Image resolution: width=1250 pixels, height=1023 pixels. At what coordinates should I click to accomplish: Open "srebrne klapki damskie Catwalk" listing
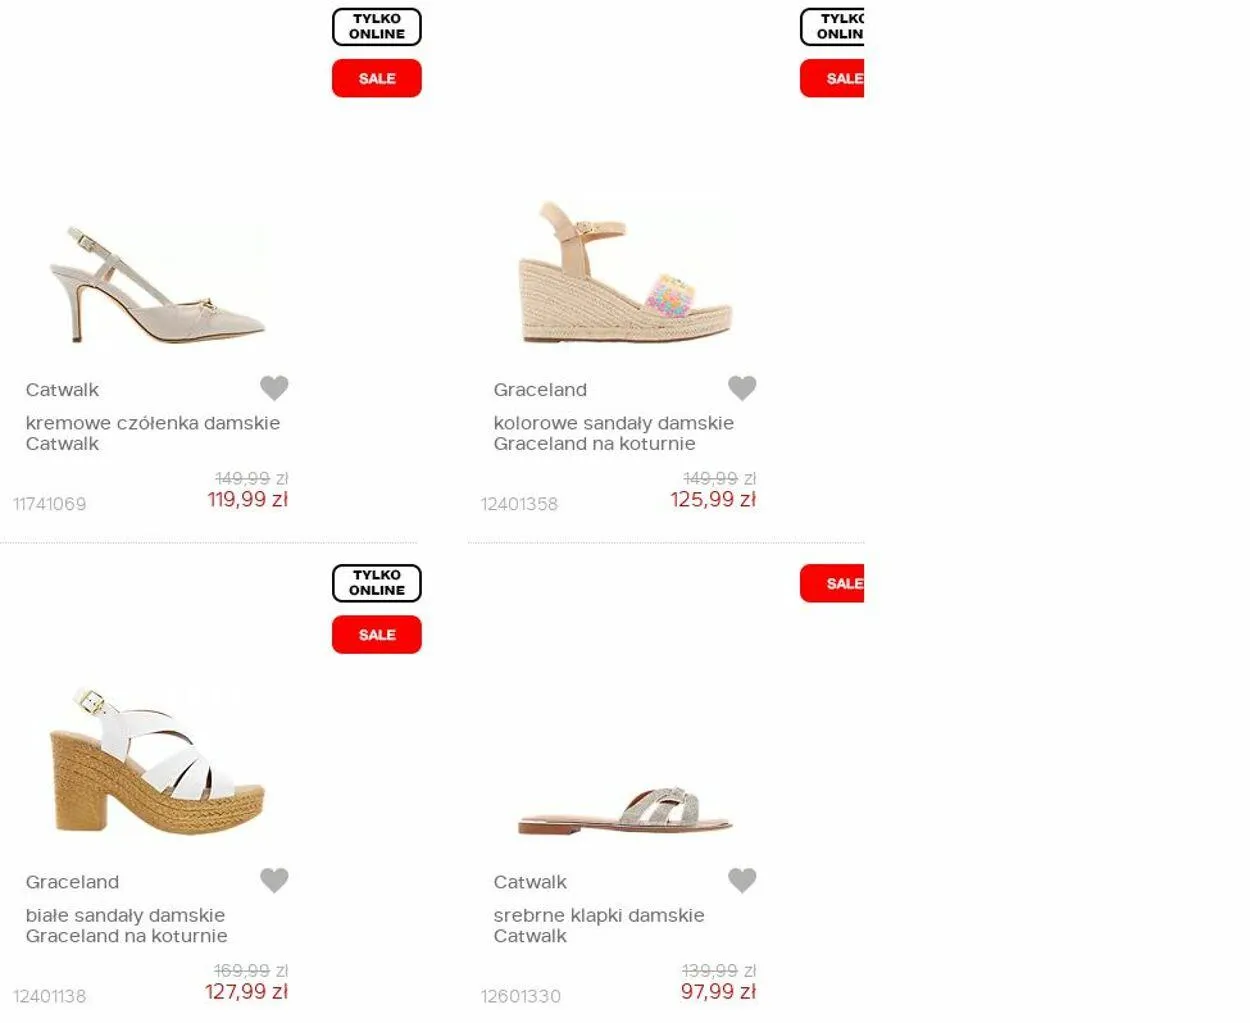[x=598, y=925]
